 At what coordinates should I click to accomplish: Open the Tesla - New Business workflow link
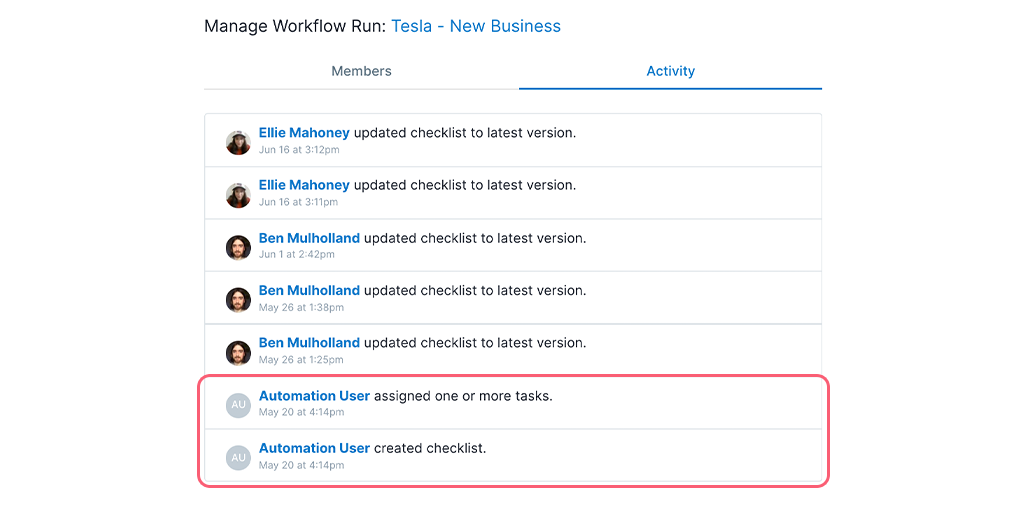(475, 26)
